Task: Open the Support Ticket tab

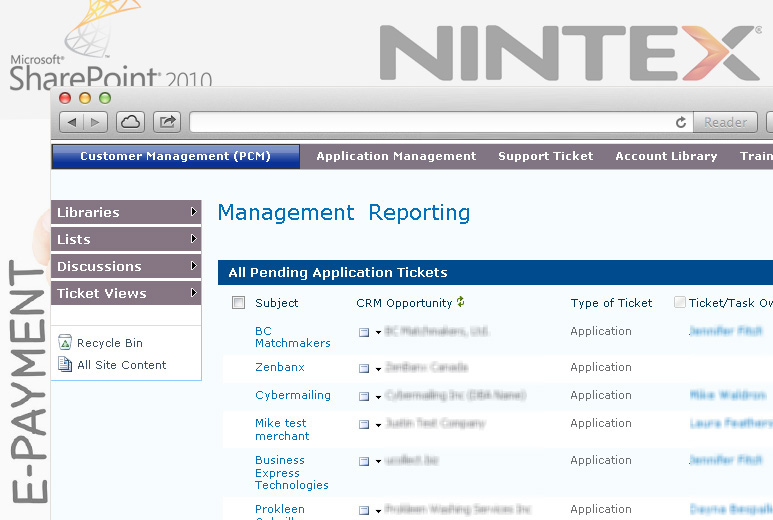Action: tap(545, 156)
